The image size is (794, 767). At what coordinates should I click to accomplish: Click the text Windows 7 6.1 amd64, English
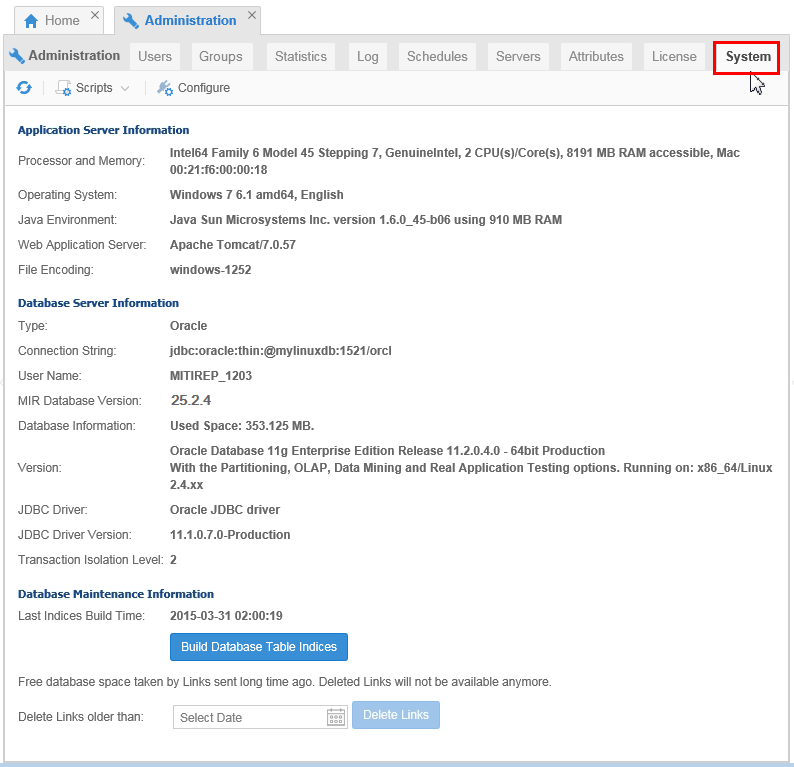256,195
